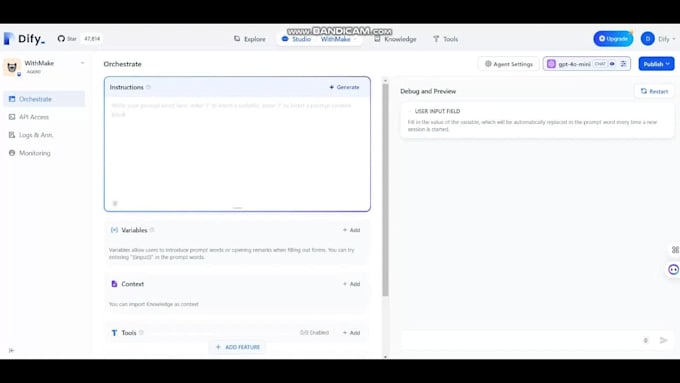Click the floating chatbot icon on right edge
Image resolution: width=680 pixels, height=383 pixels.
point(673,269)
